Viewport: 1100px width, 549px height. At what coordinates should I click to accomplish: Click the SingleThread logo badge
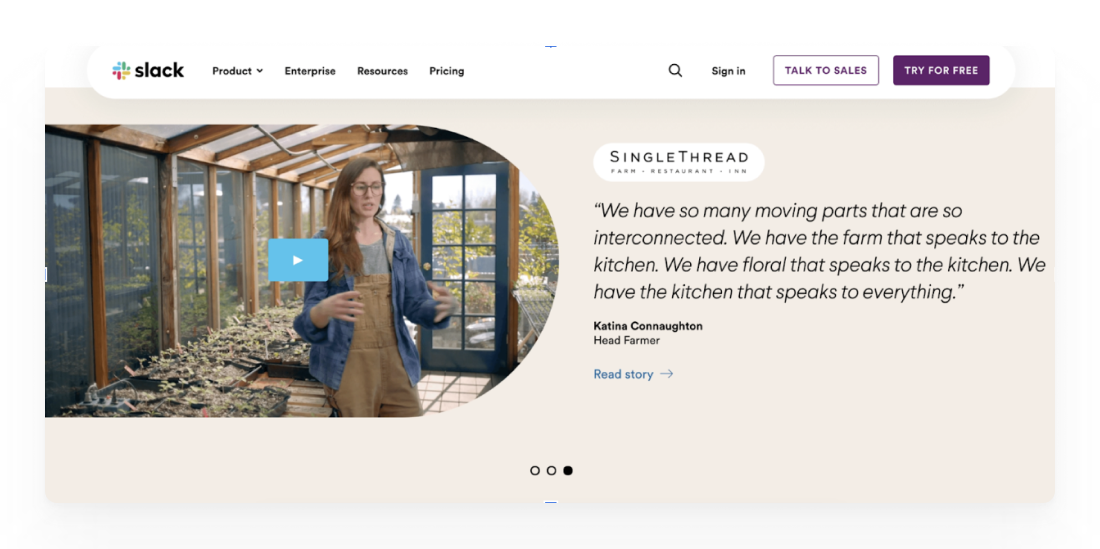(x=678, y=162)
